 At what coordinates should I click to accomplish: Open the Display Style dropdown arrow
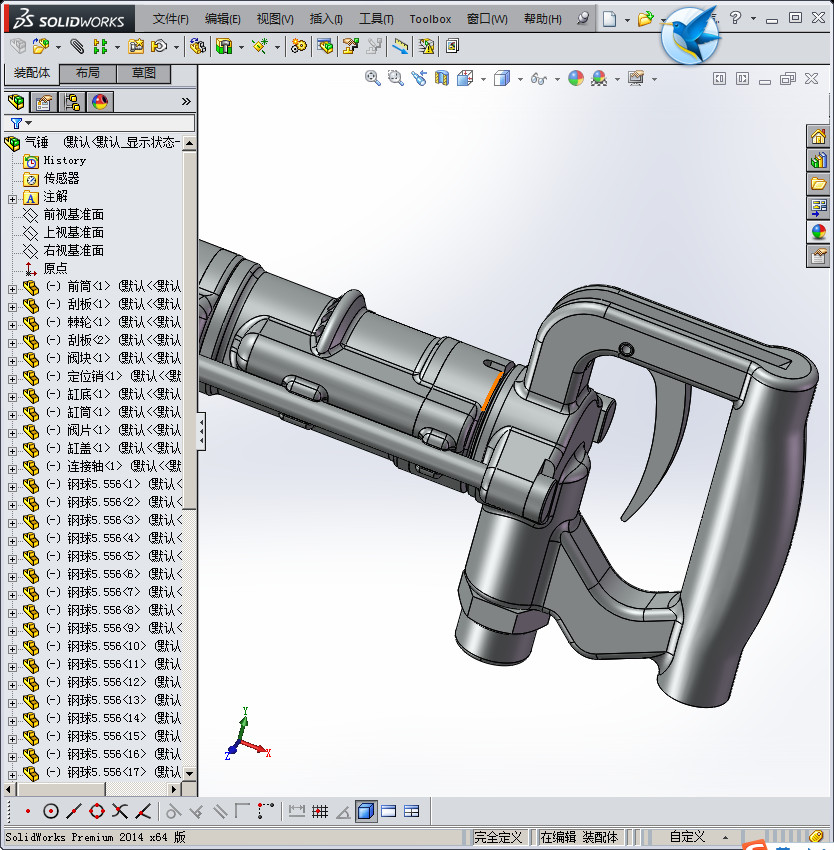point(520,80)
